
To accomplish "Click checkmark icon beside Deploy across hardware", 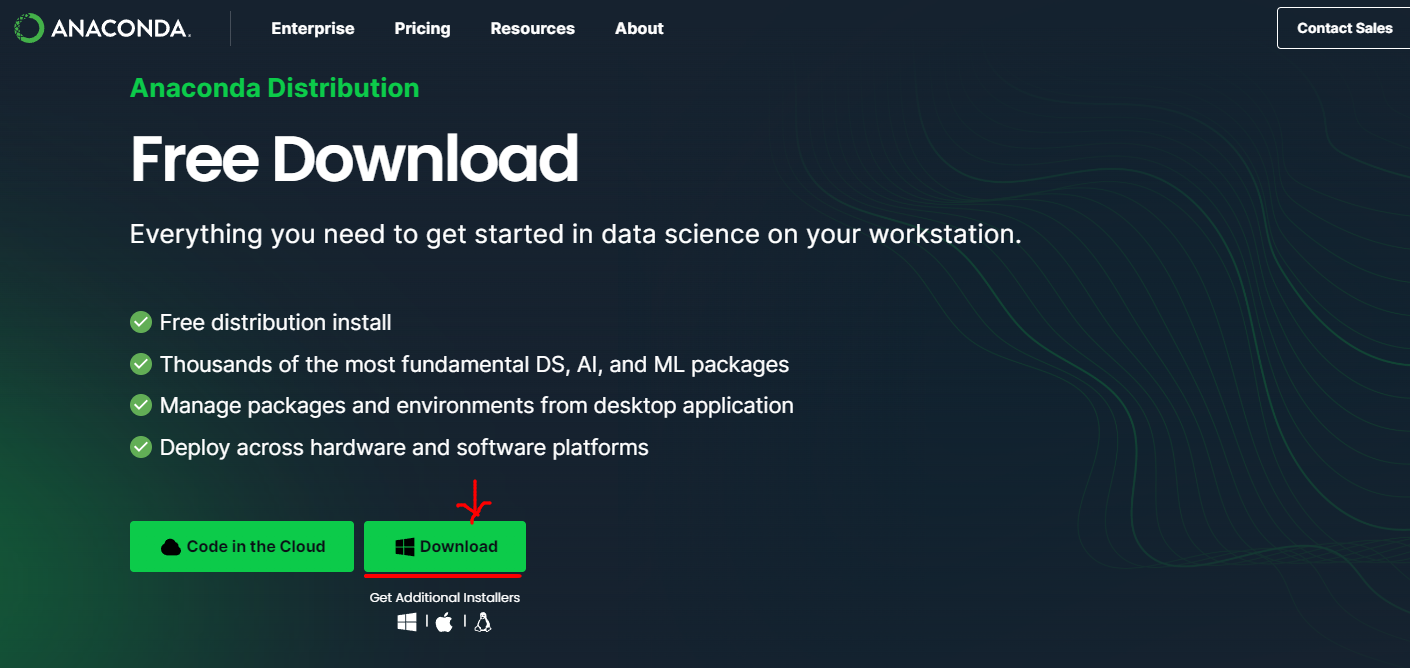I will (x=141, y=447).
